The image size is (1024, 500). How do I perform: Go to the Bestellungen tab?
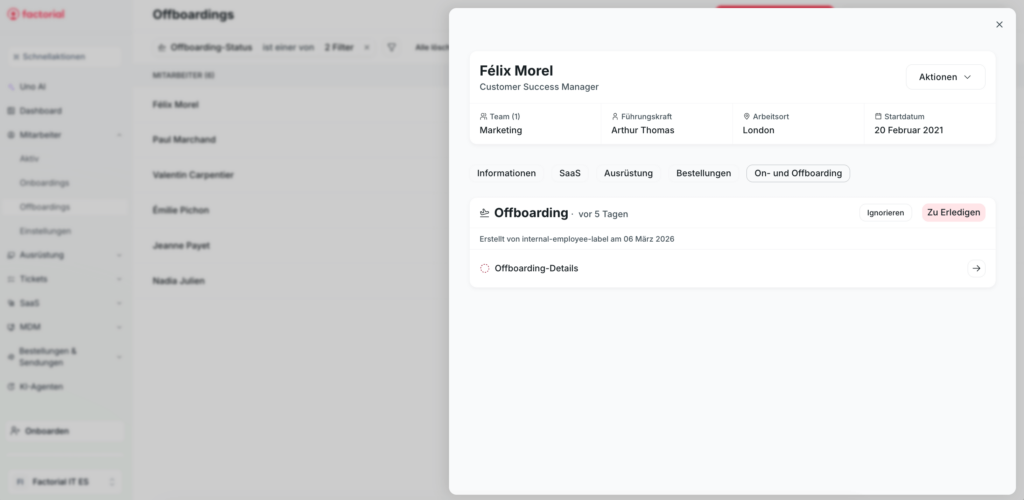(x=703, y=173)
